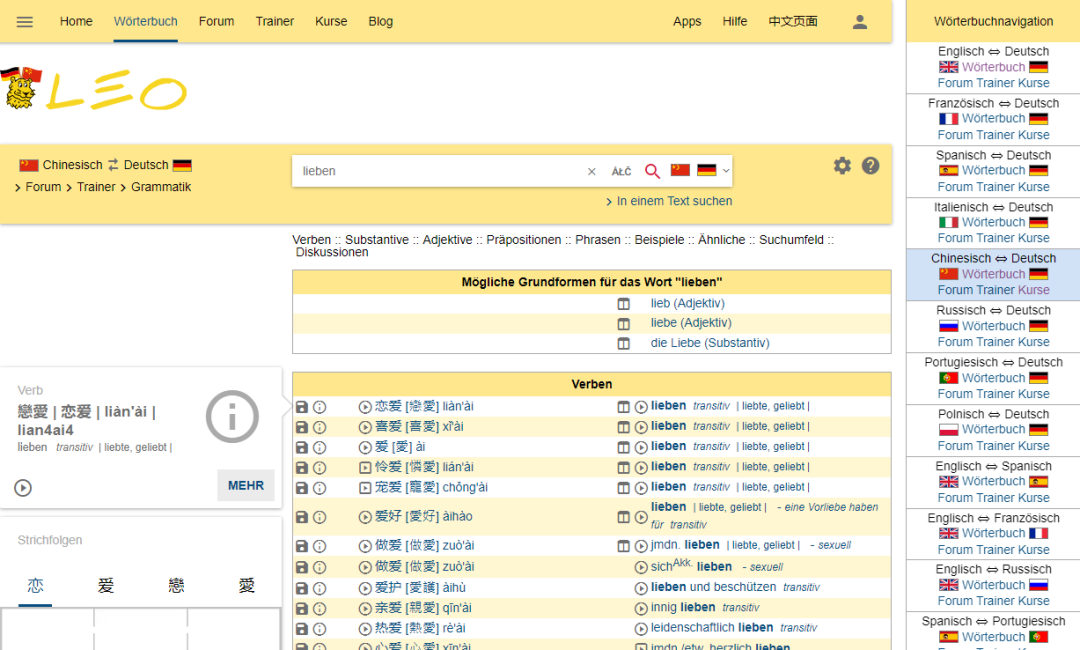Play German audio for innig lieben
This screenshot has height=650, width=1080.
pyautogui.click(x=641, y=609)
